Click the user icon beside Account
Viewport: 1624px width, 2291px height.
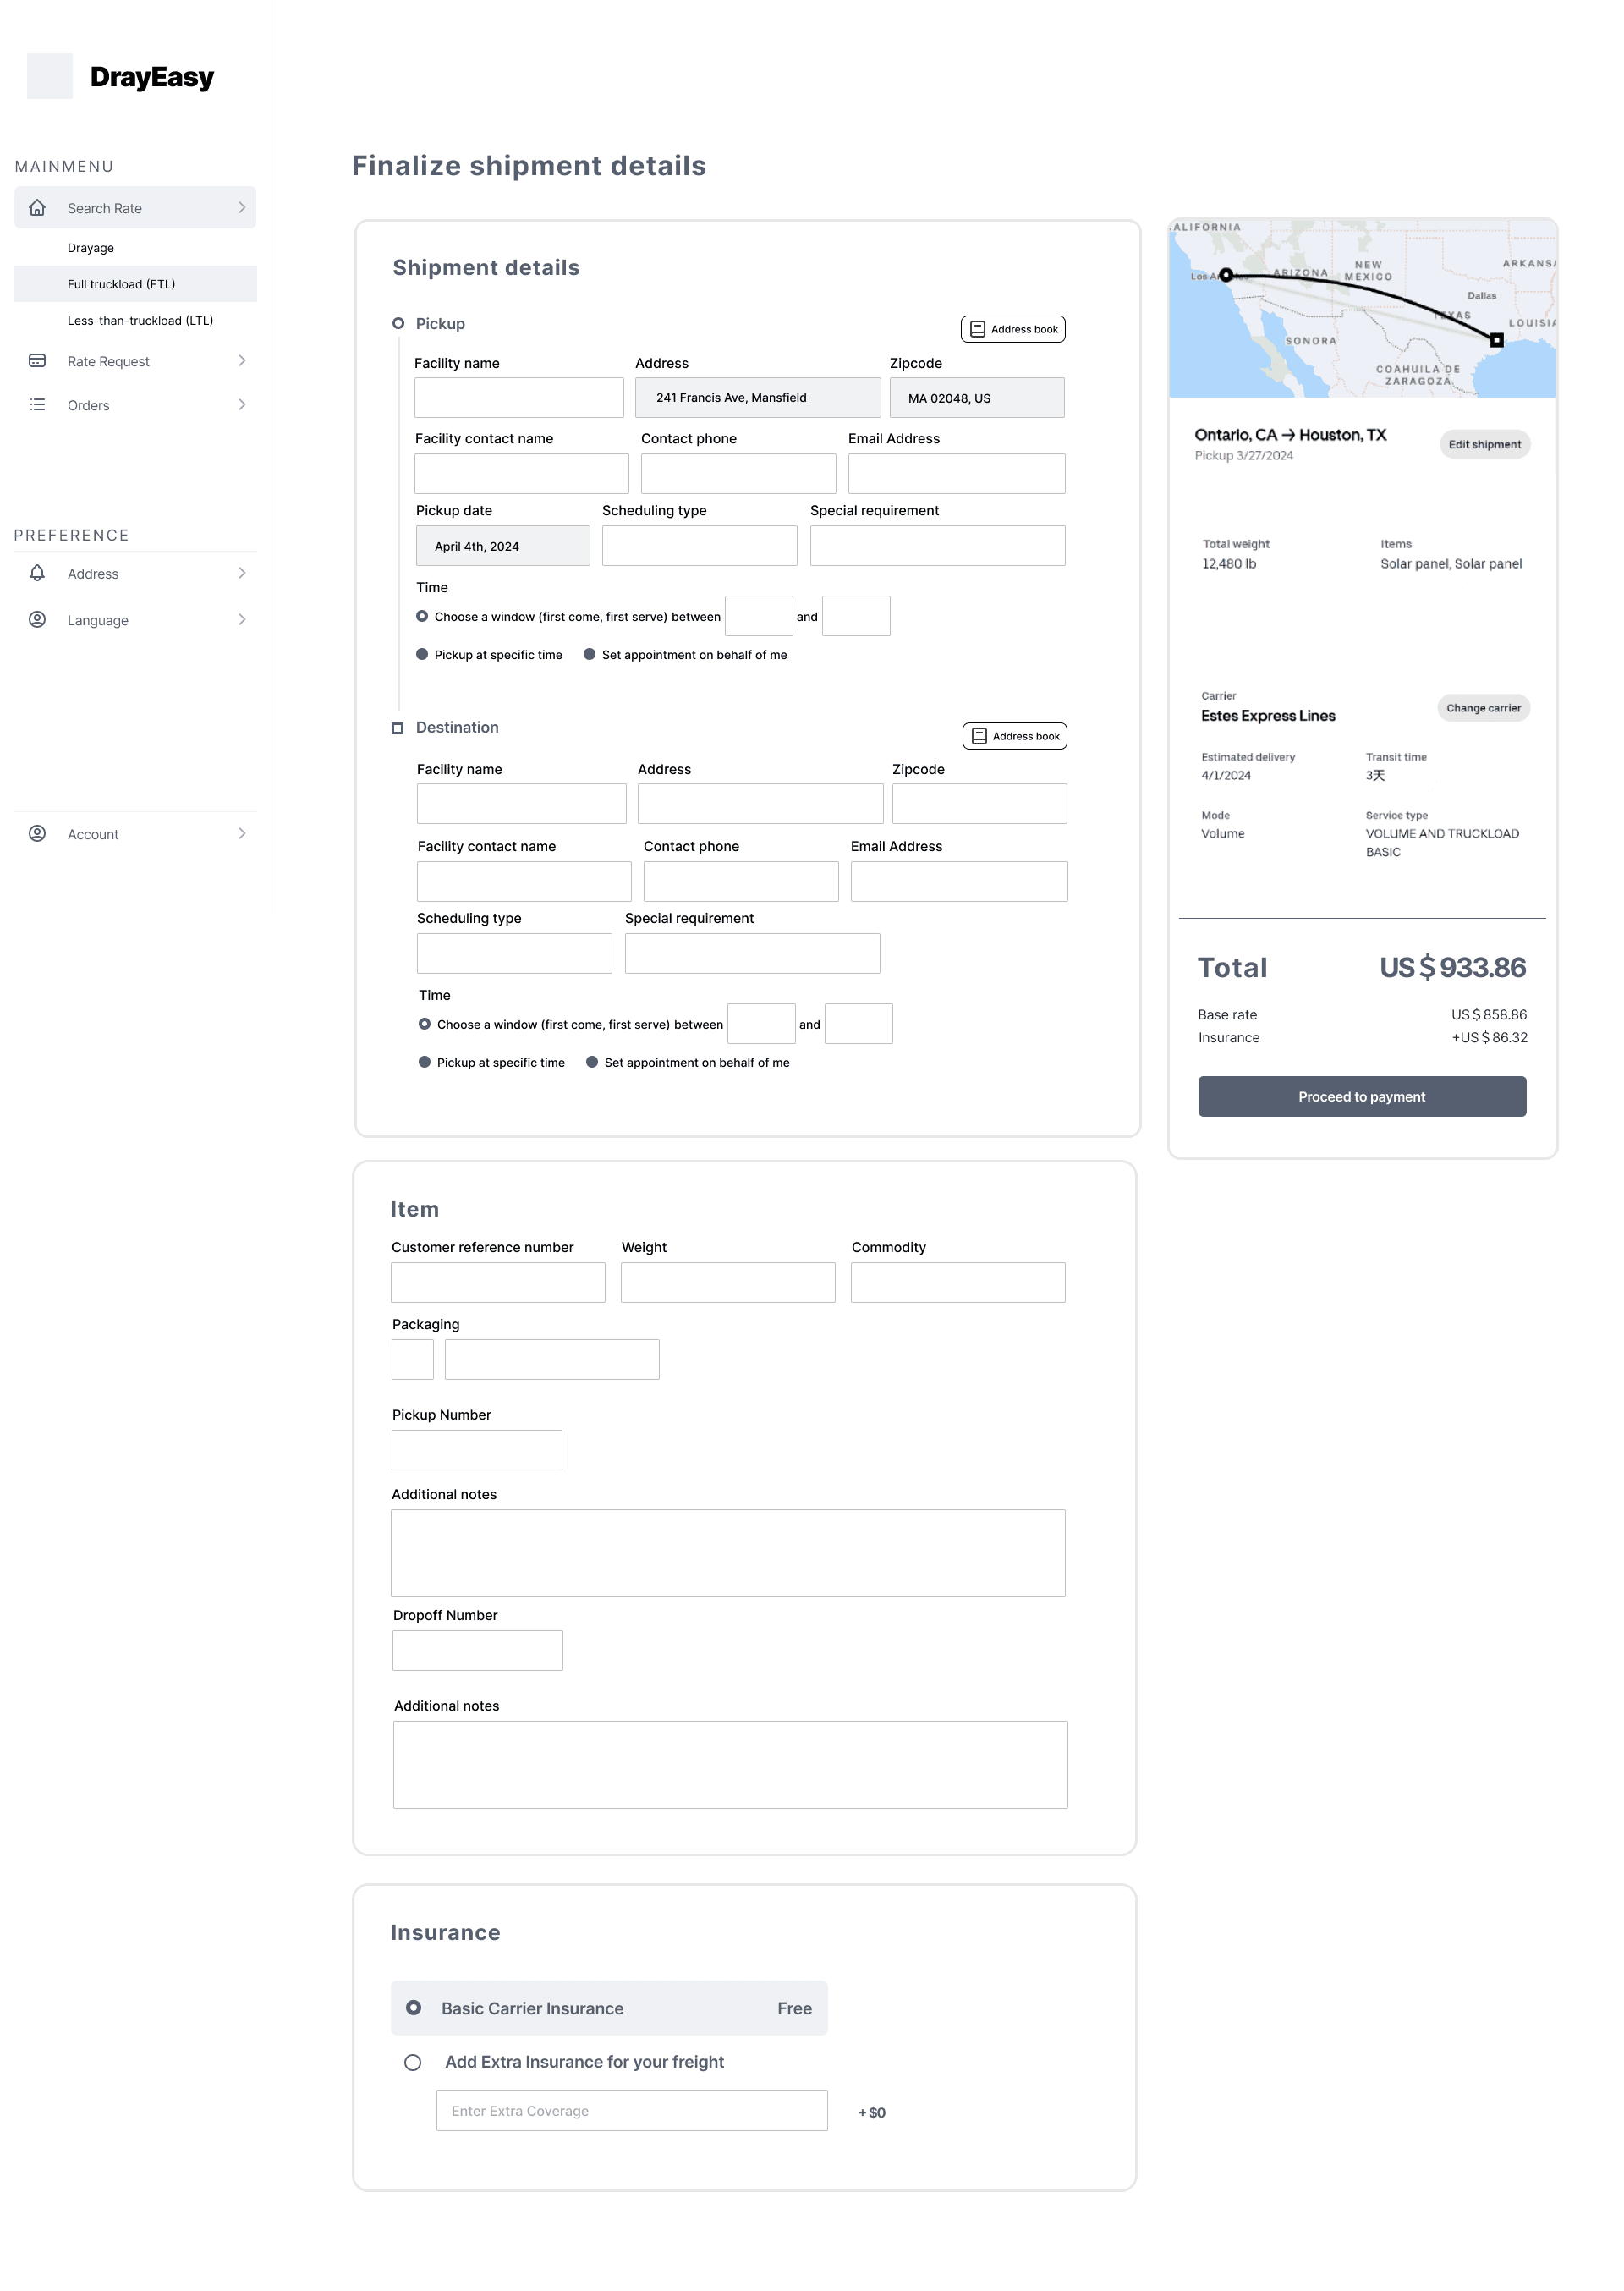[37, 834]
